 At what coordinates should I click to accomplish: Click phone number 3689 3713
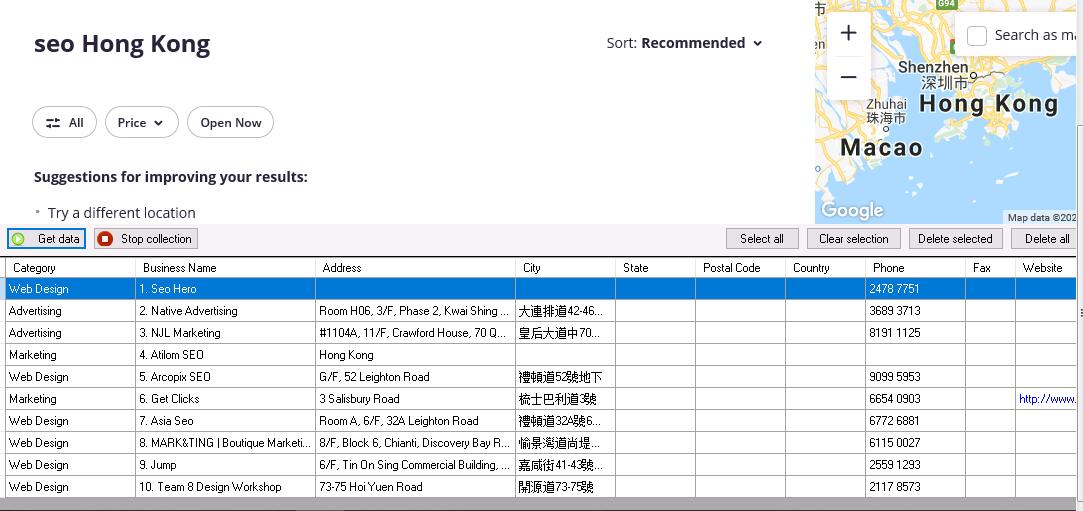click(x=894, y=311)
